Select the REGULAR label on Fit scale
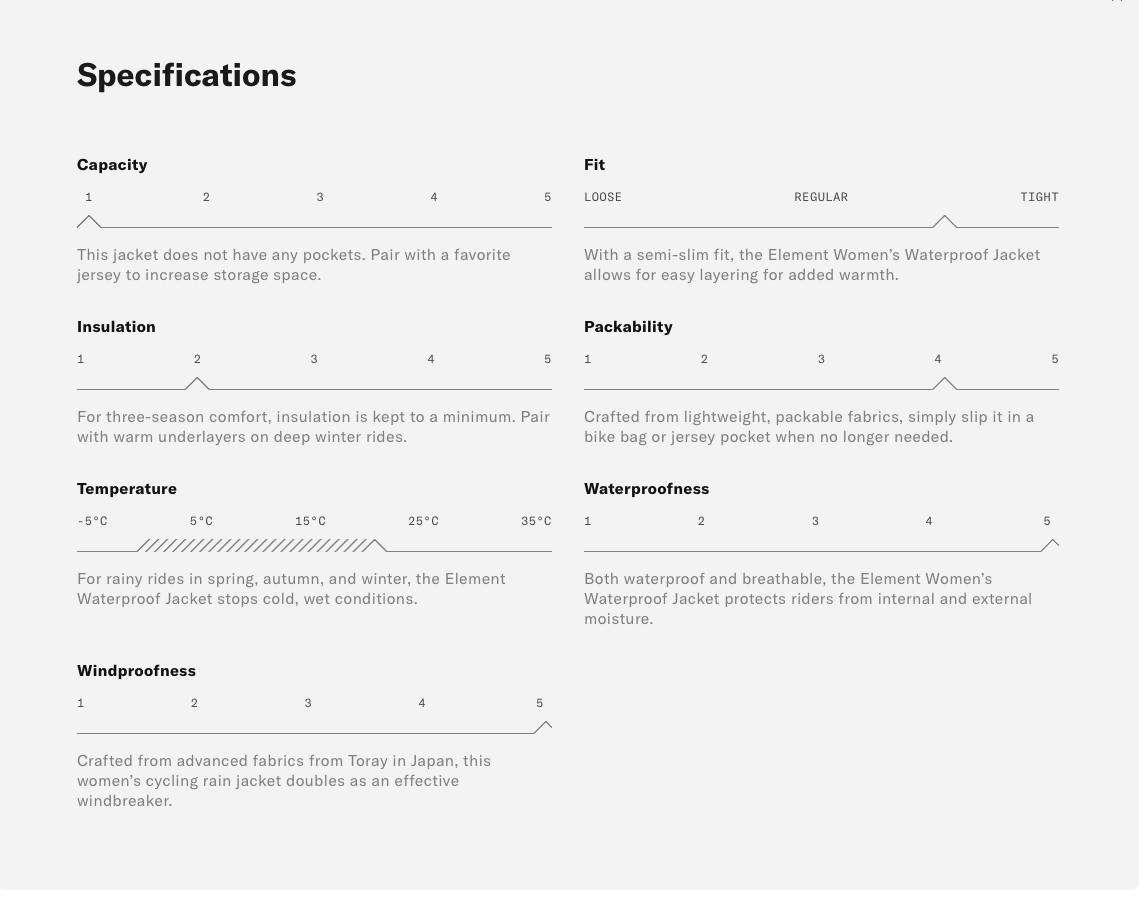Image resolution: width=1144 pixels, height=897 pixels. (x=821, y=197)
